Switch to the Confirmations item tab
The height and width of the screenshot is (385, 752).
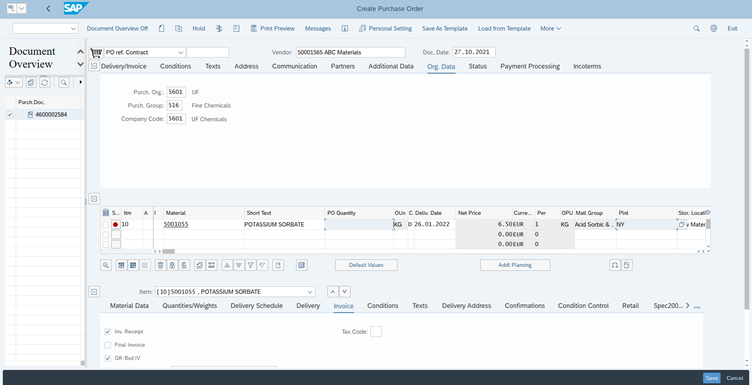point(525,305)
